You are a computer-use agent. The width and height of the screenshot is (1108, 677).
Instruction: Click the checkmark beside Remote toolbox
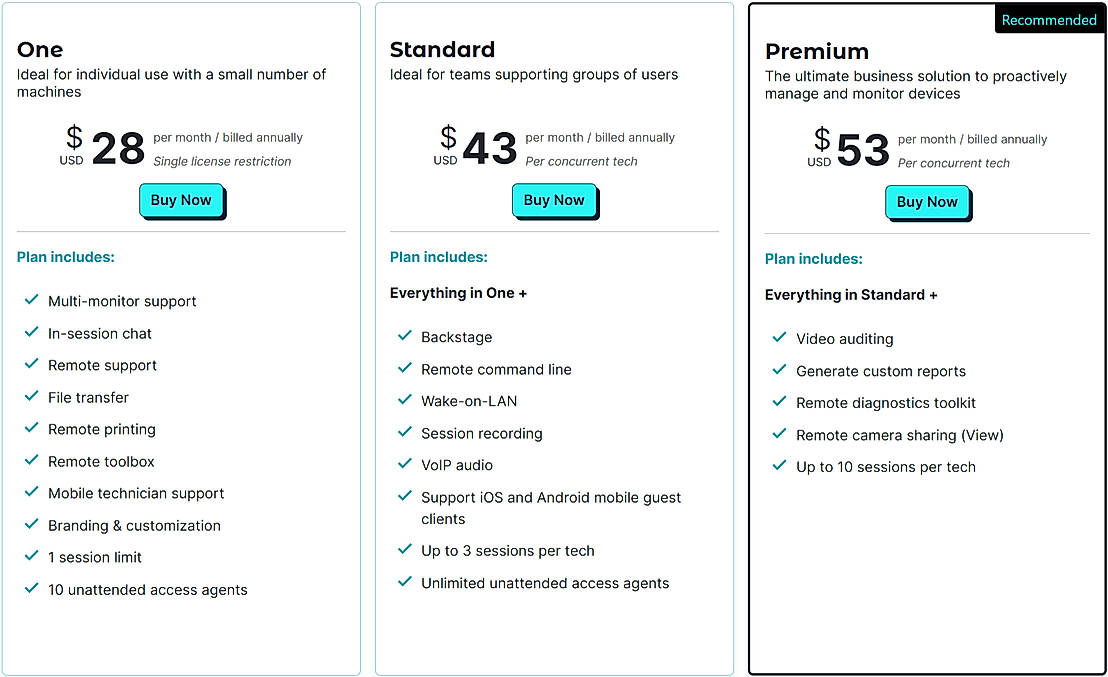[31, 460]
